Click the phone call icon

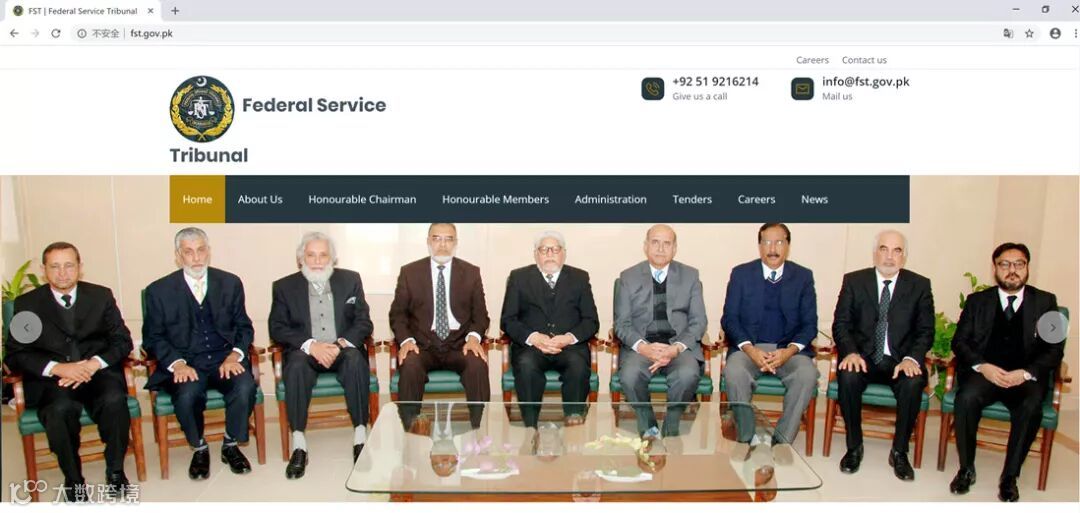653,88
